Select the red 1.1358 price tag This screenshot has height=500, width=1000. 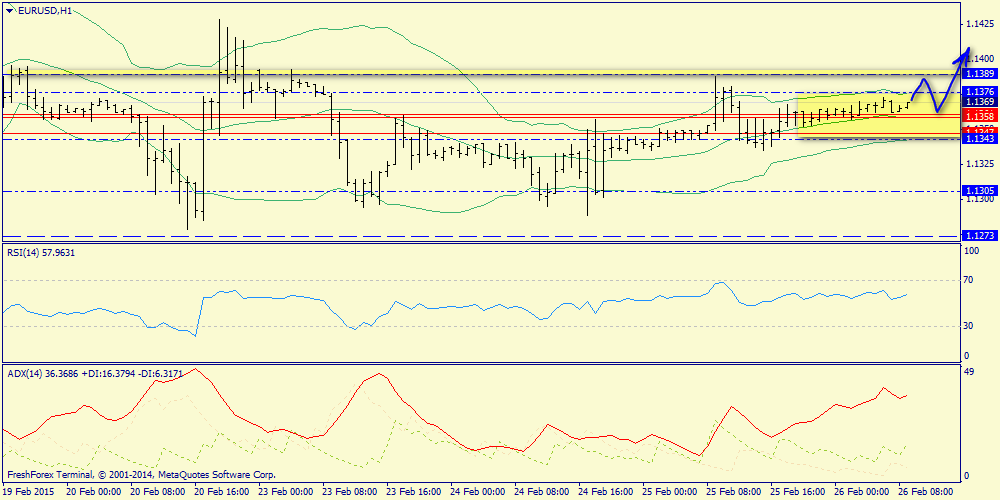[979, 117]
